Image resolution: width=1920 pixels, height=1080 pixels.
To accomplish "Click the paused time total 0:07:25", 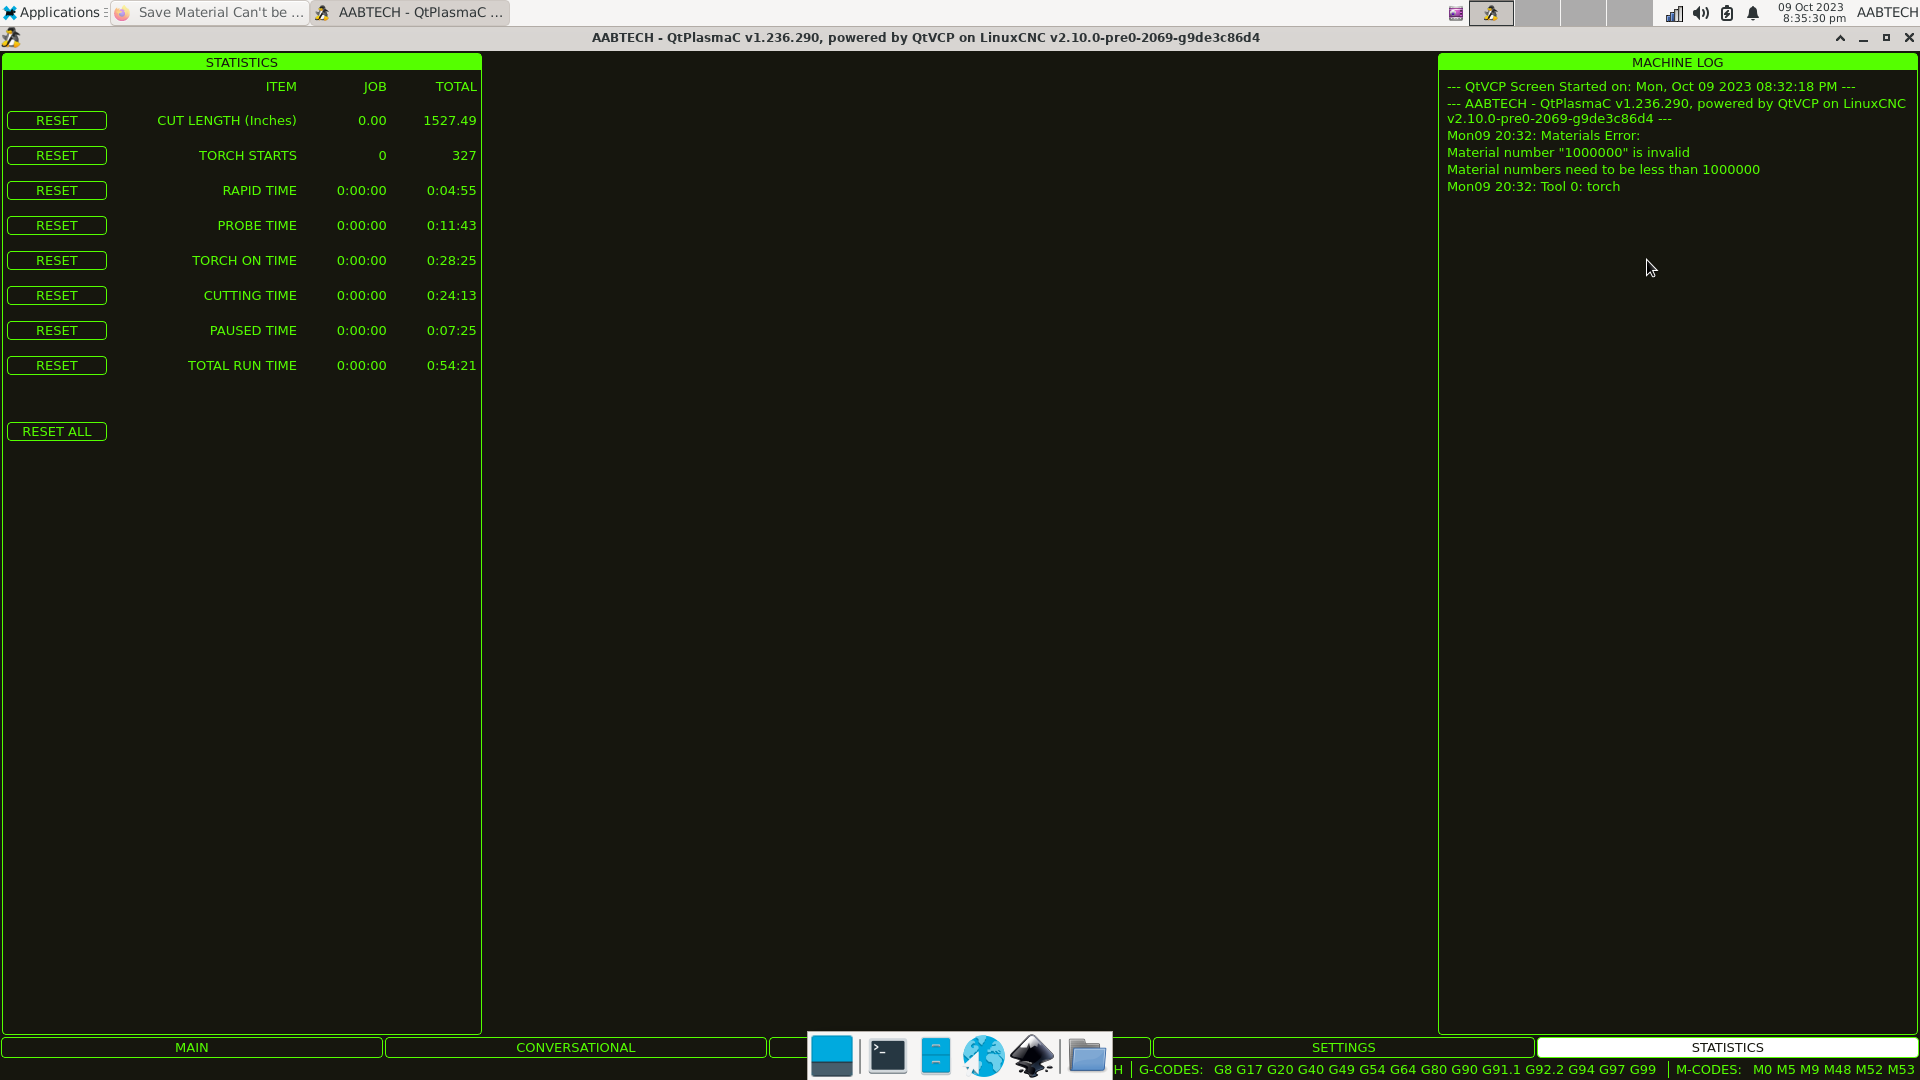I will [x=452, y=331].
